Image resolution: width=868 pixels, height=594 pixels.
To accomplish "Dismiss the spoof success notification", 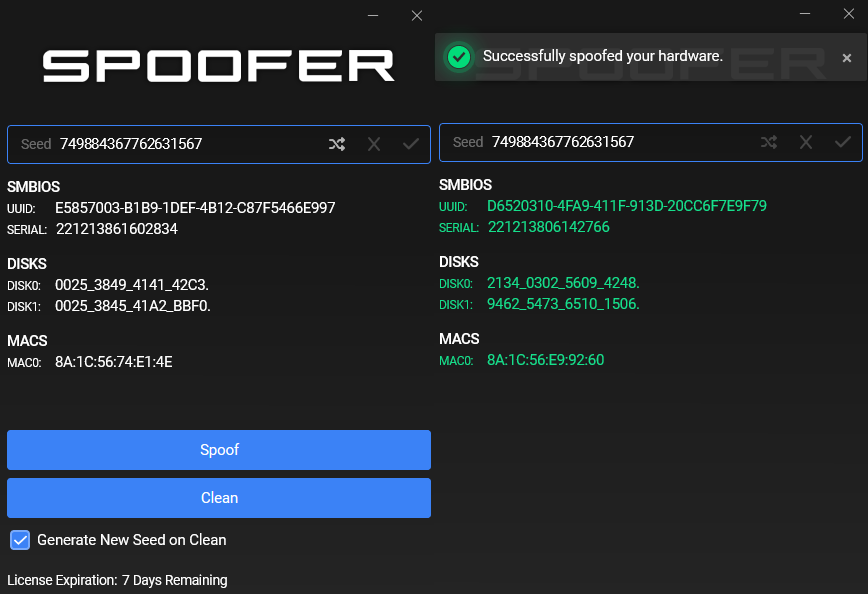I will 847,57.
